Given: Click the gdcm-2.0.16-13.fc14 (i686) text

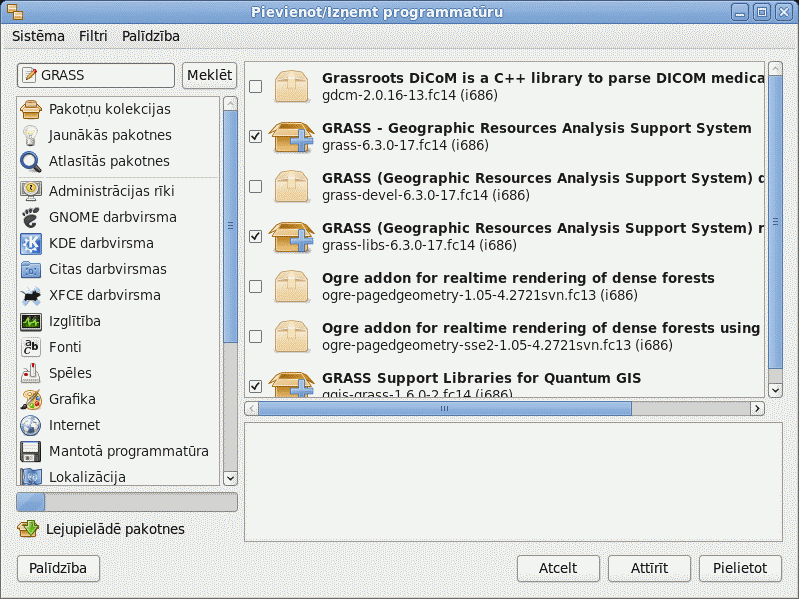Looking at the screenshot, I should click(x=410, y=95).
